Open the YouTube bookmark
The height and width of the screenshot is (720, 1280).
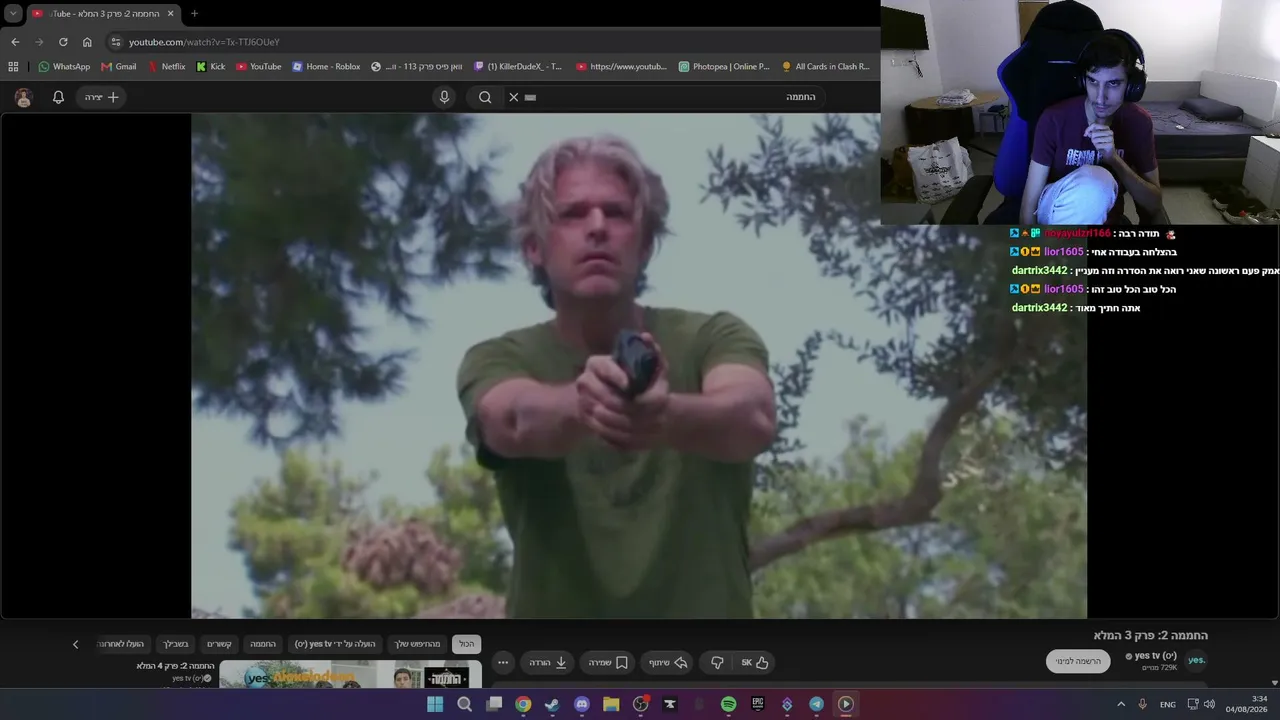click(x=259, y=67)
